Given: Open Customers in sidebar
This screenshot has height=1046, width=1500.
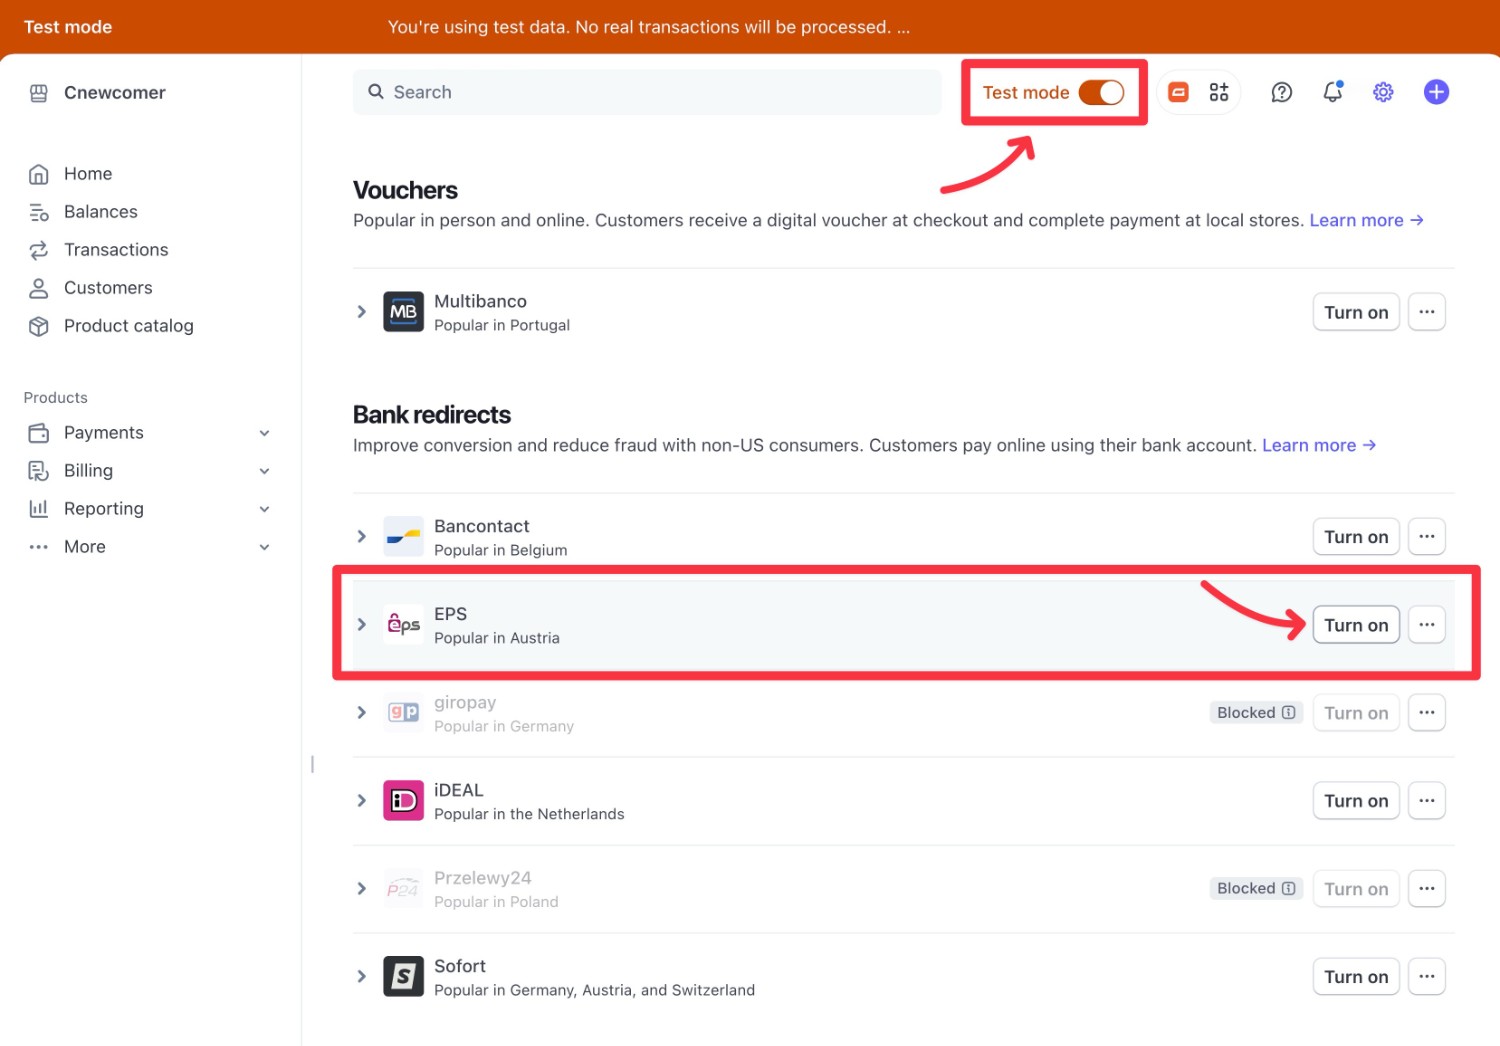Looking at the screenshot, I should click(108, 288).
